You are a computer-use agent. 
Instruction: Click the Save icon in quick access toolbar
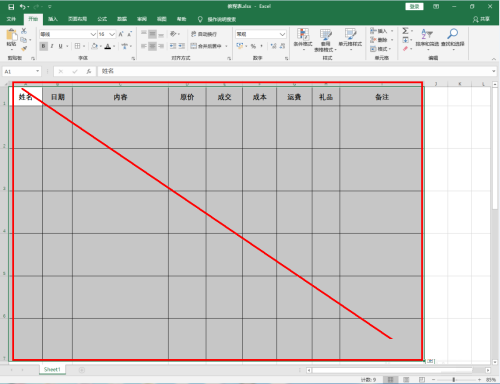pyautogui.click(x=11, y=7)
